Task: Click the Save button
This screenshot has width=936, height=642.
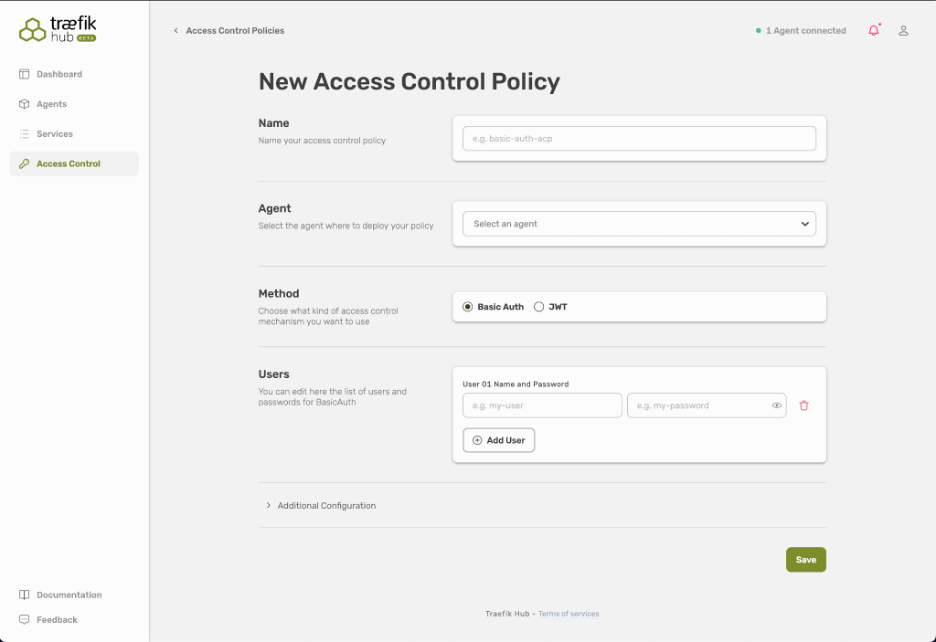Action: 805,560
